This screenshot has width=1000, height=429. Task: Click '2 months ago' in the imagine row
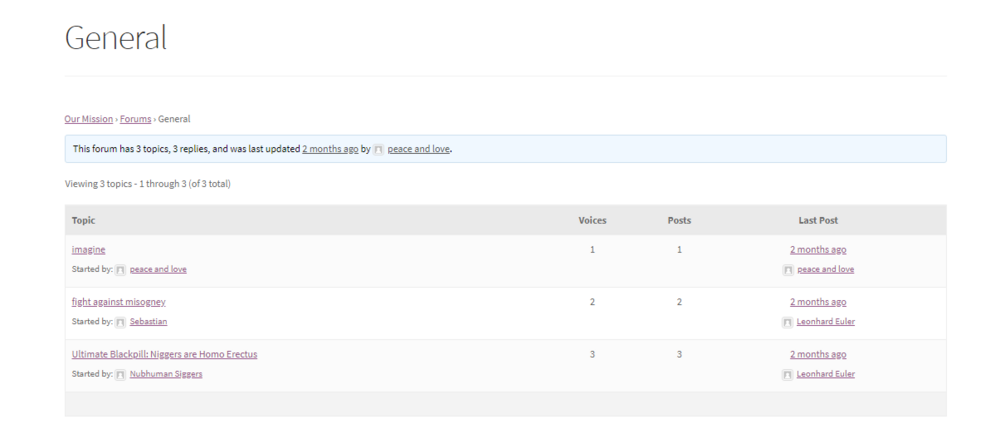[x=818, y=249]
